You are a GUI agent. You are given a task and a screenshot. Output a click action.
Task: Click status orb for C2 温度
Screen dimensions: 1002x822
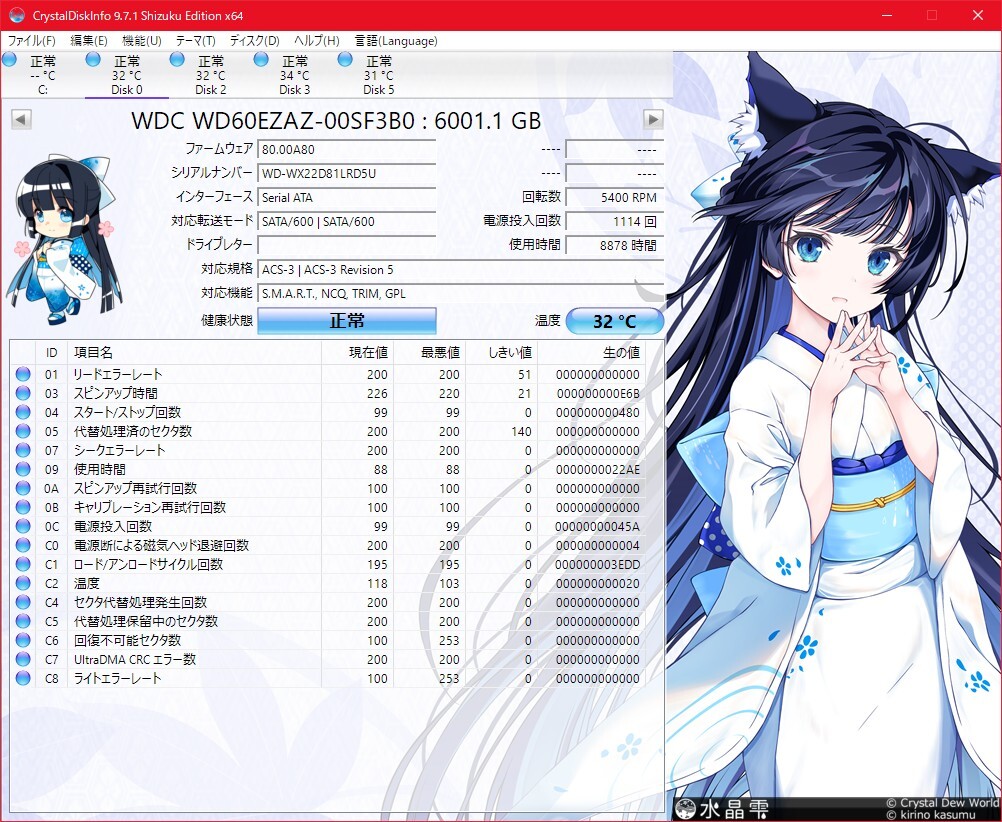[x=23, y=583]
